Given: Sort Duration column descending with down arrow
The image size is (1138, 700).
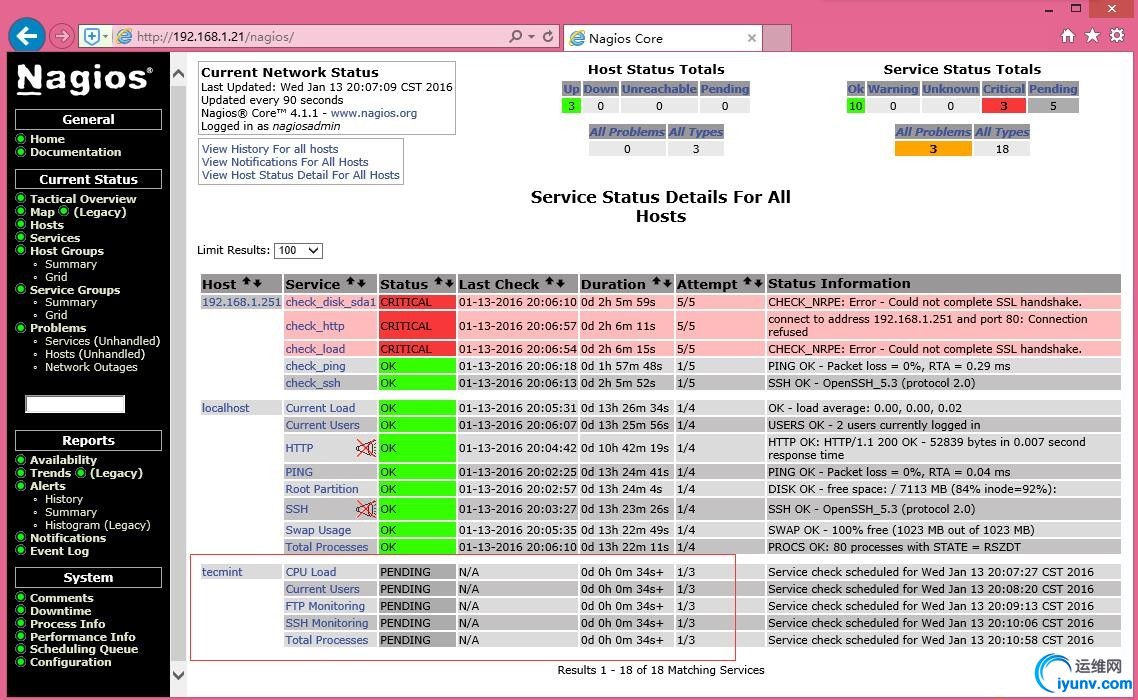Looking at the screenshot, I should pyautogui.click(x=666, y=282).
